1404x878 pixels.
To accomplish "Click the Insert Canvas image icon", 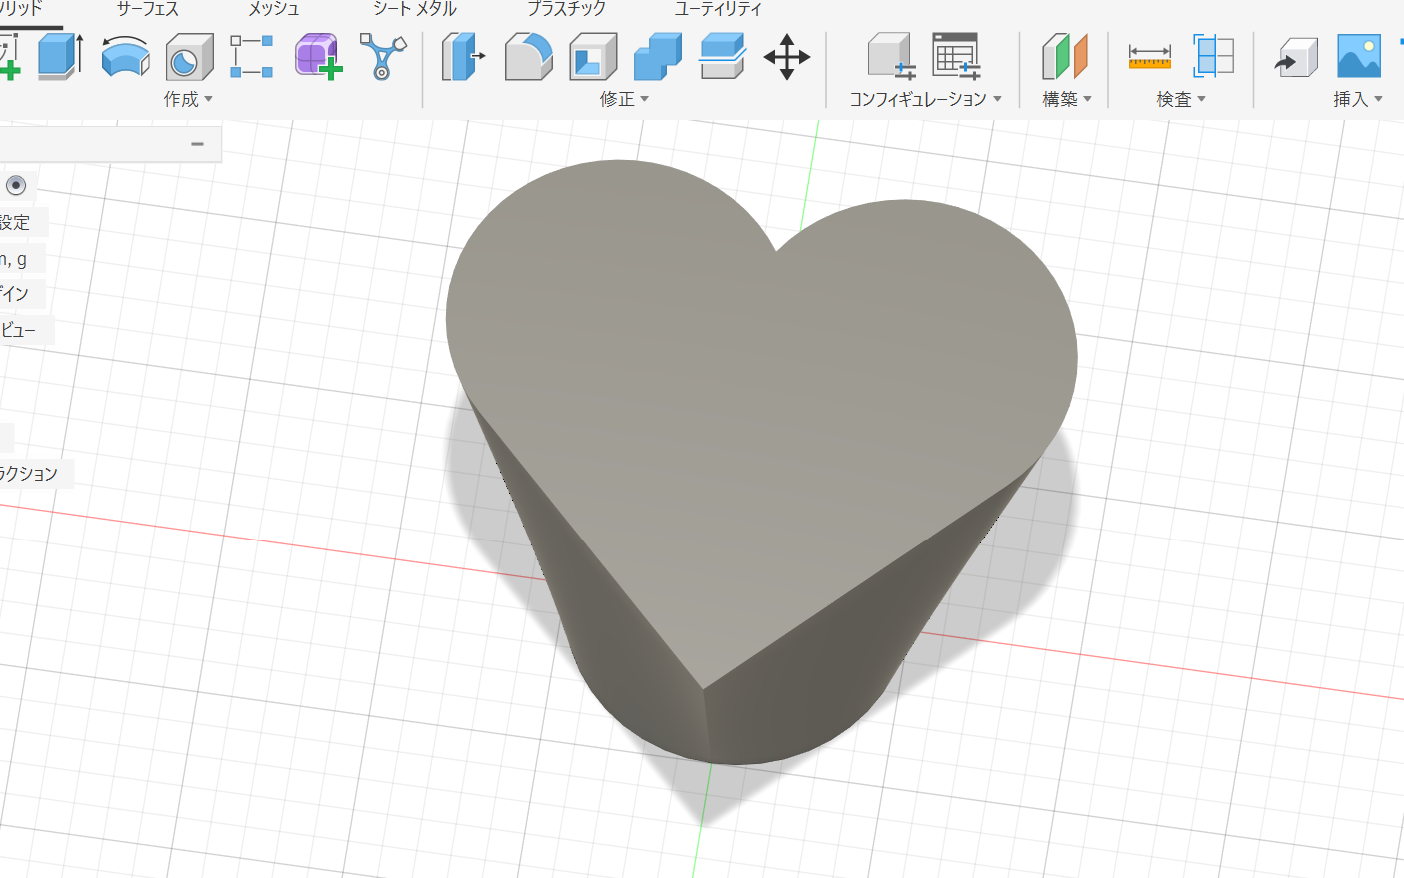I will point(1358,57).
